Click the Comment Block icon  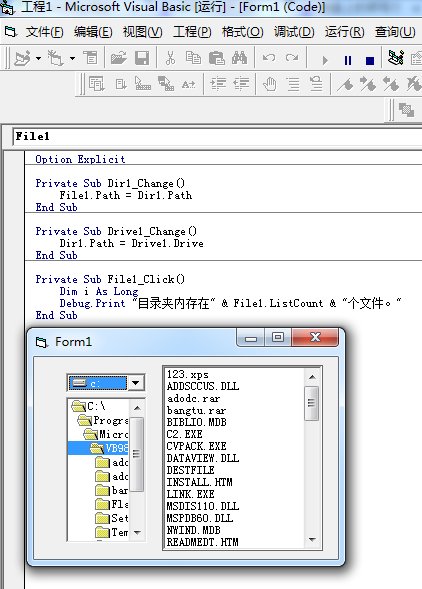[293, 84]
